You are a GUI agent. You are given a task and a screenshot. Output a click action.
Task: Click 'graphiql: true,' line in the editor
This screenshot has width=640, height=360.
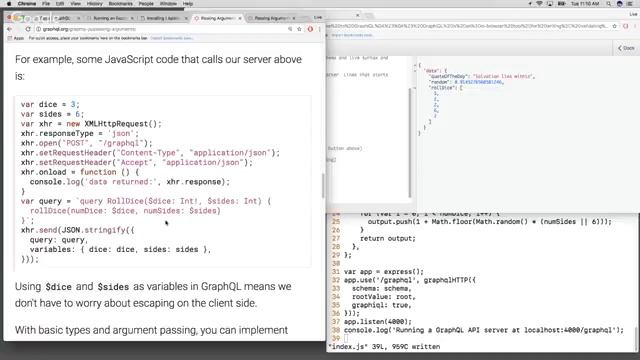(x=382, y=305)
